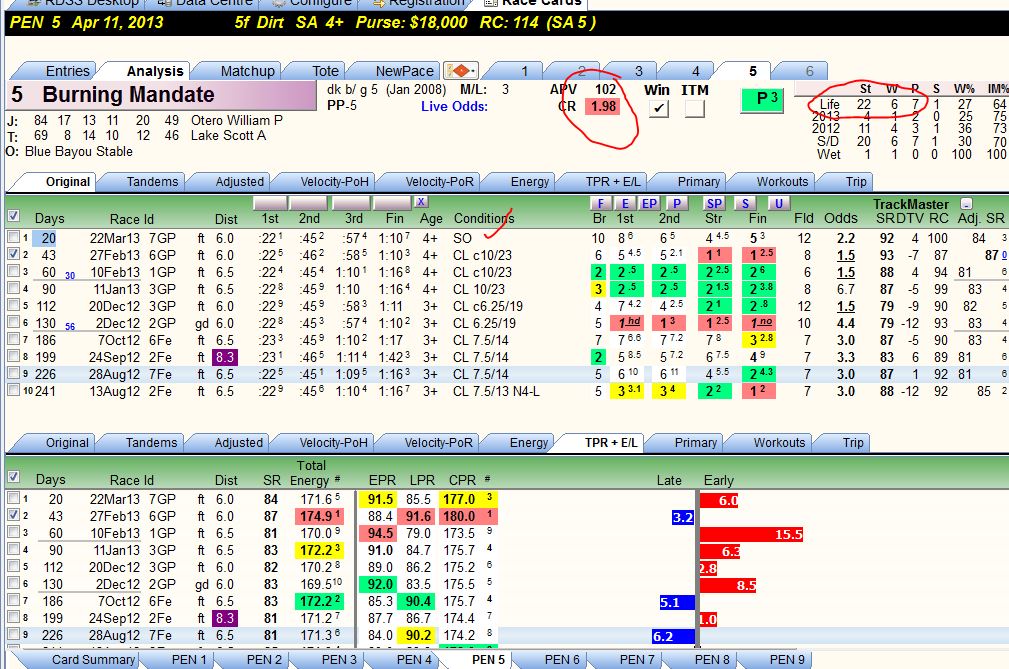
Task: Check the 22Mar13 7GP row in upper table
Action: coord(13,237)
